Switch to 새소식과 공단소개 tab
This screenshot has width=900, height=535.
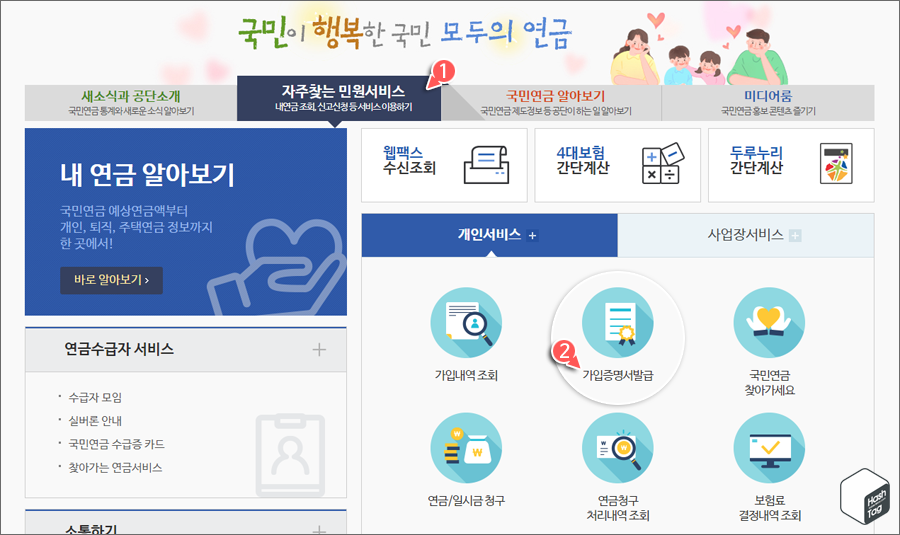pyautogui.click(x=131, y=103)
